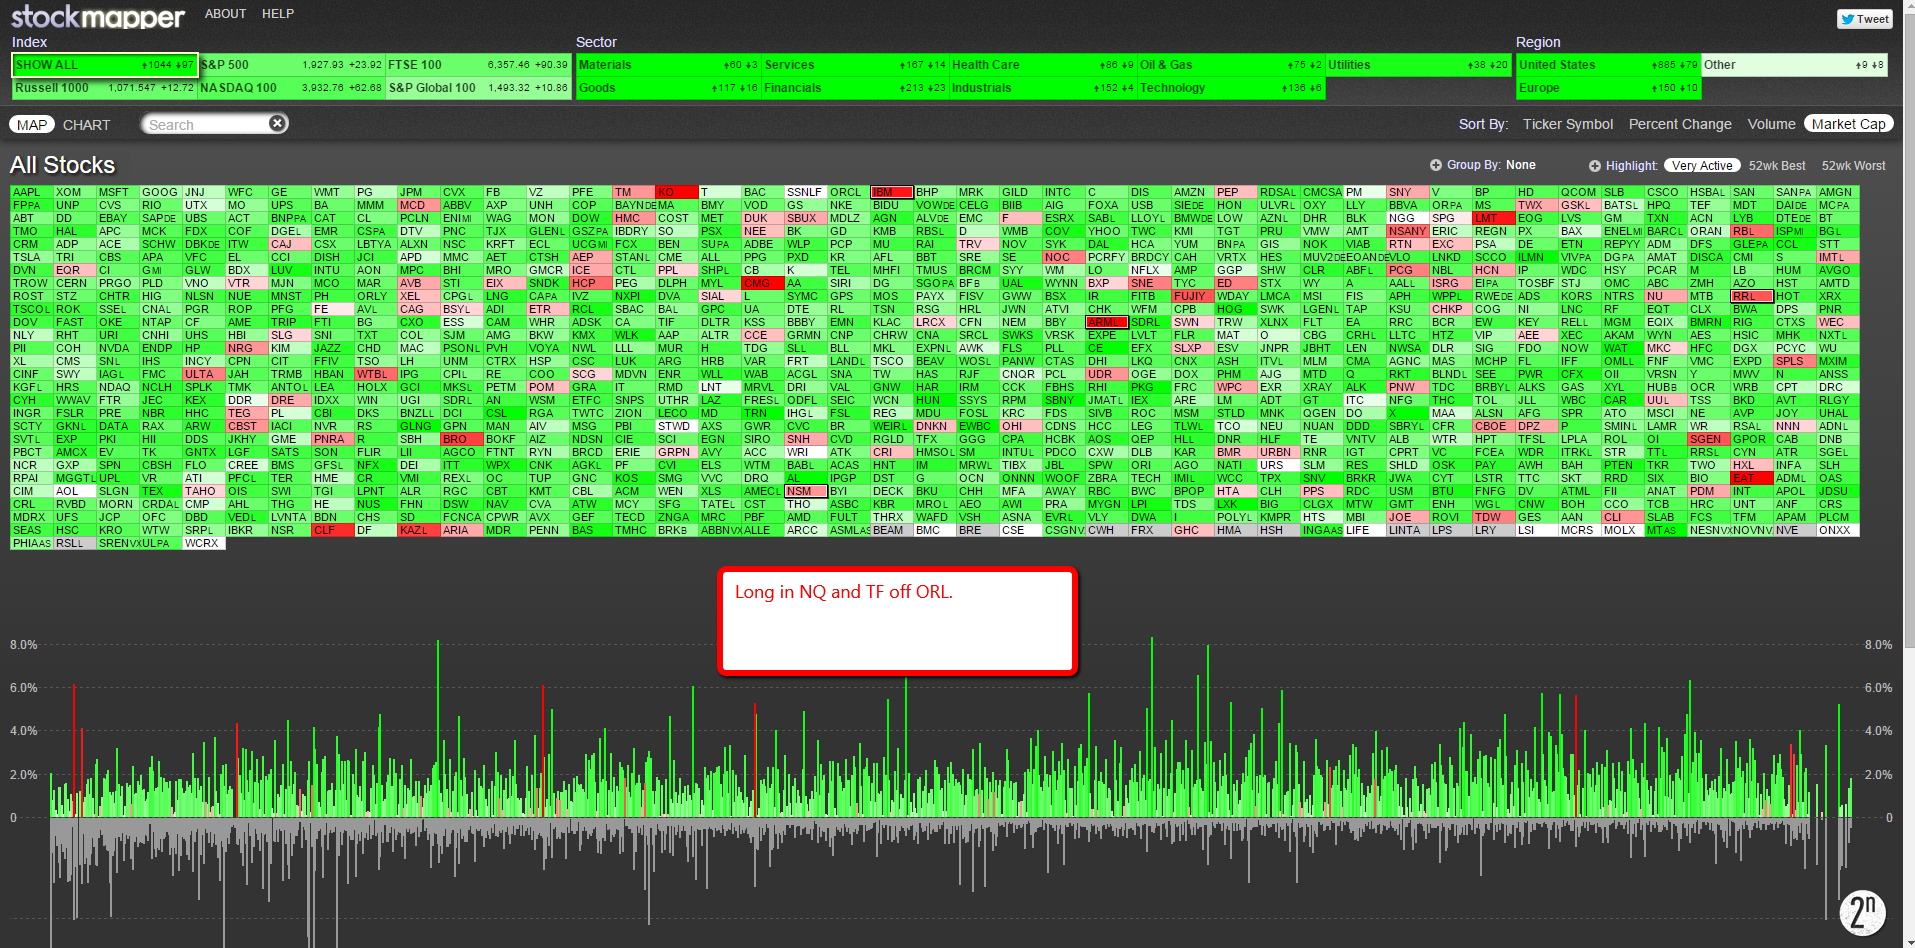Open the ABOUT page
This screenshot has height=948, width=1915.
point(225,14)
